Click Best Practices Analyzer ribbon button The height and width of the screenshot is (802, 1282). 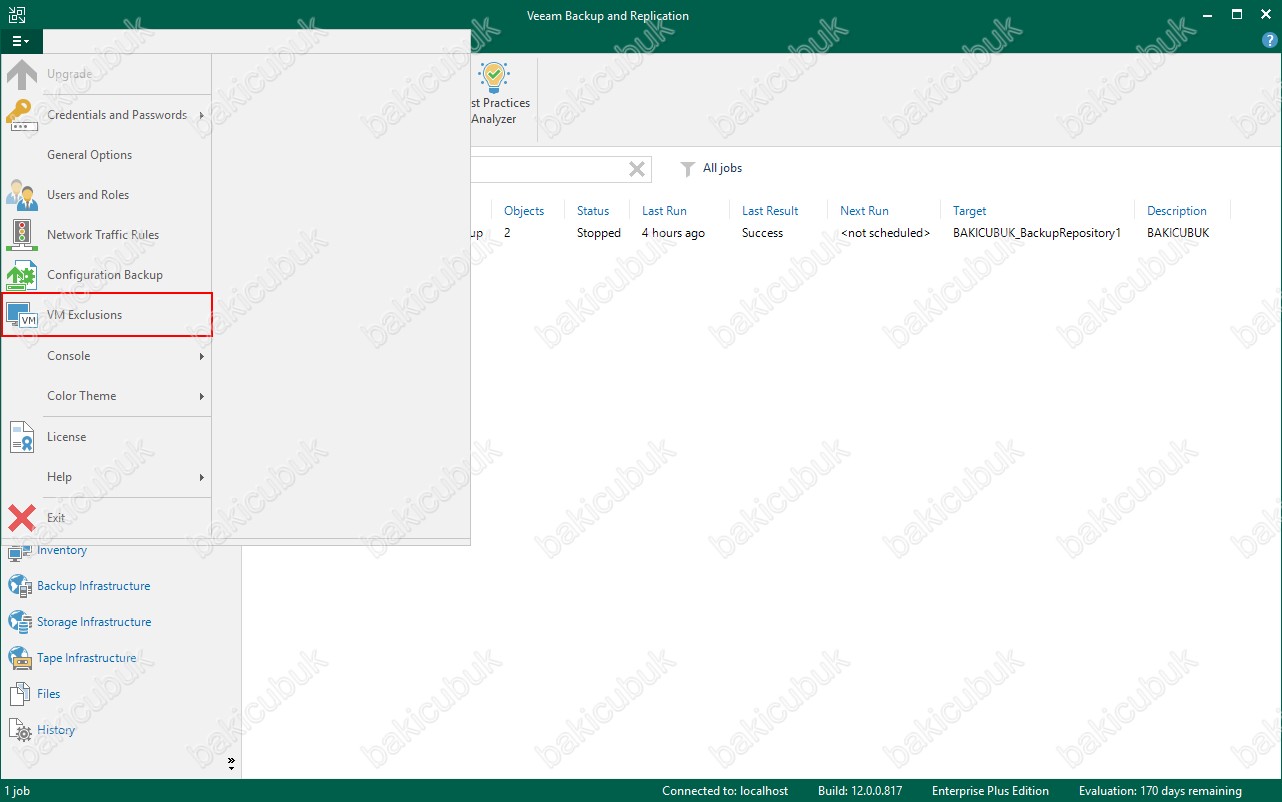[x=500, y=94]
